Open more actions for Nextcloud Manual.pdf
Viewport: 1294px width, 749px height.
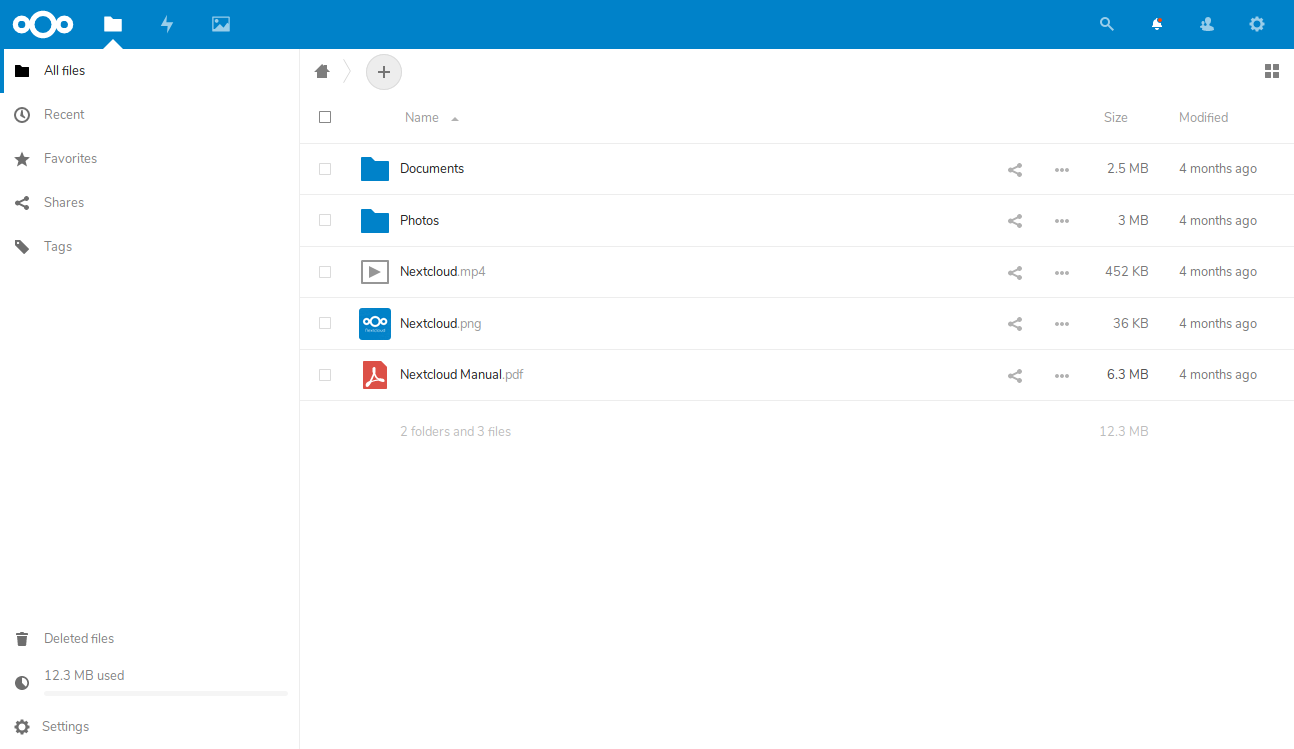(1062, 376)
